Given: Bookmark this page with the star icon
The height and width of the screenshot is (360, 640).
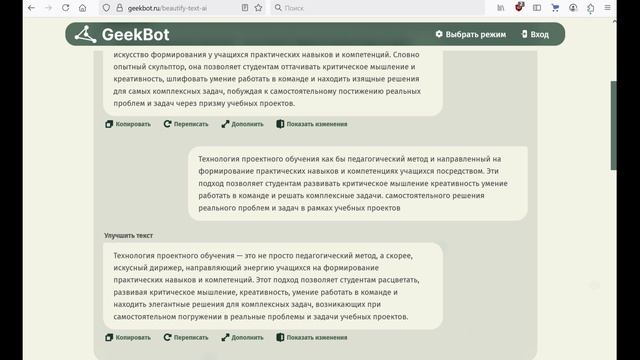Looking at the screenshot, I should [x=258, y=8].
